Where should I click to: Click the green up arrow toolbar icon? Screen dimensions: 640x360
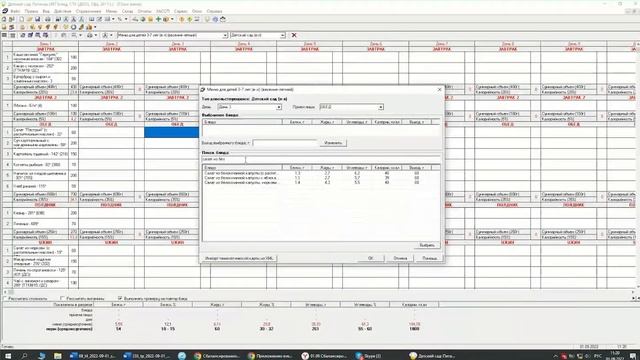pos(189,19)
